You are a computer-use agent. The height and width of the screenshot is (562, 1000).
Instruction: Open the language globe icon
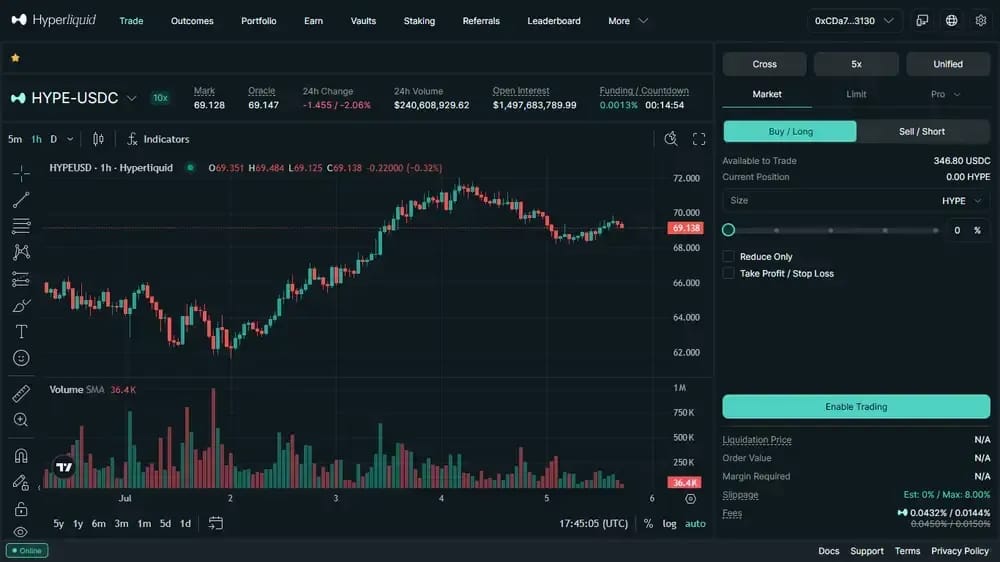coord(952,20)
